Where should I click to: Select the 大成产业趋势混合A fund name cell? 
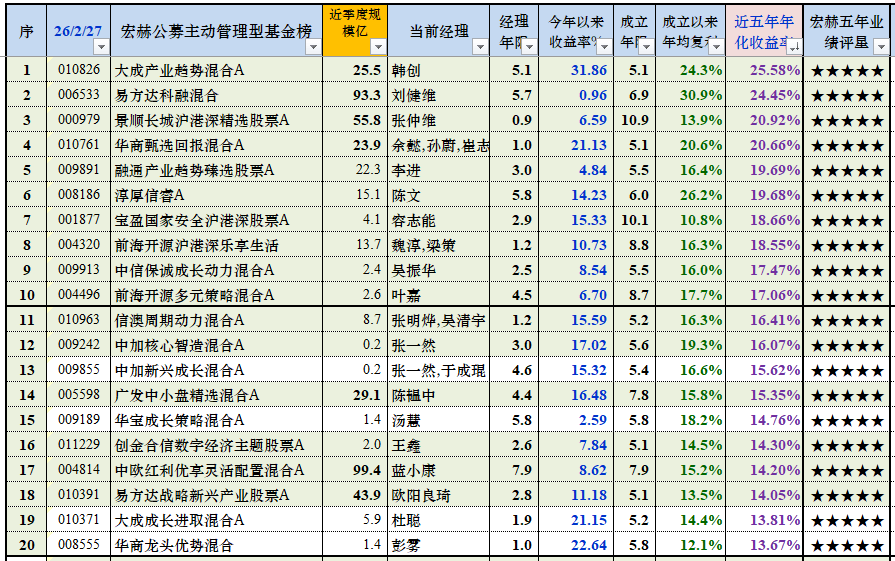180,70
